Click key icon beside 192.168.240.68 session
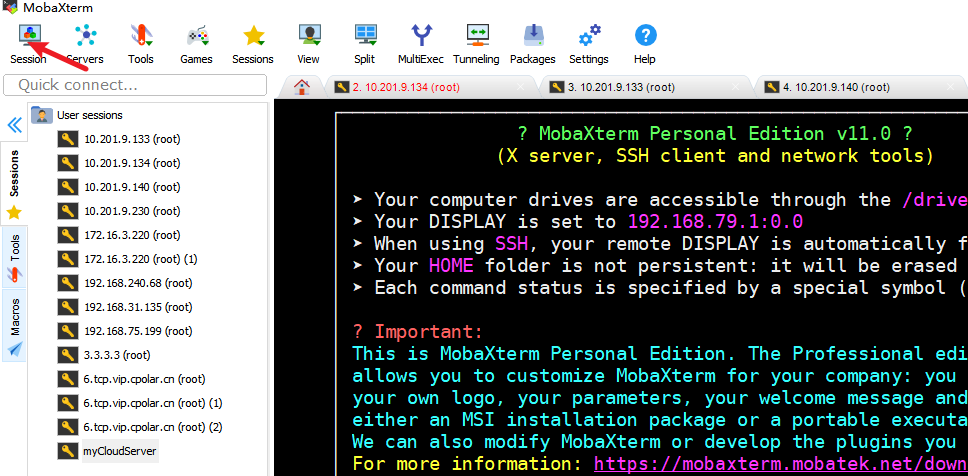 (x=67, y=283)
